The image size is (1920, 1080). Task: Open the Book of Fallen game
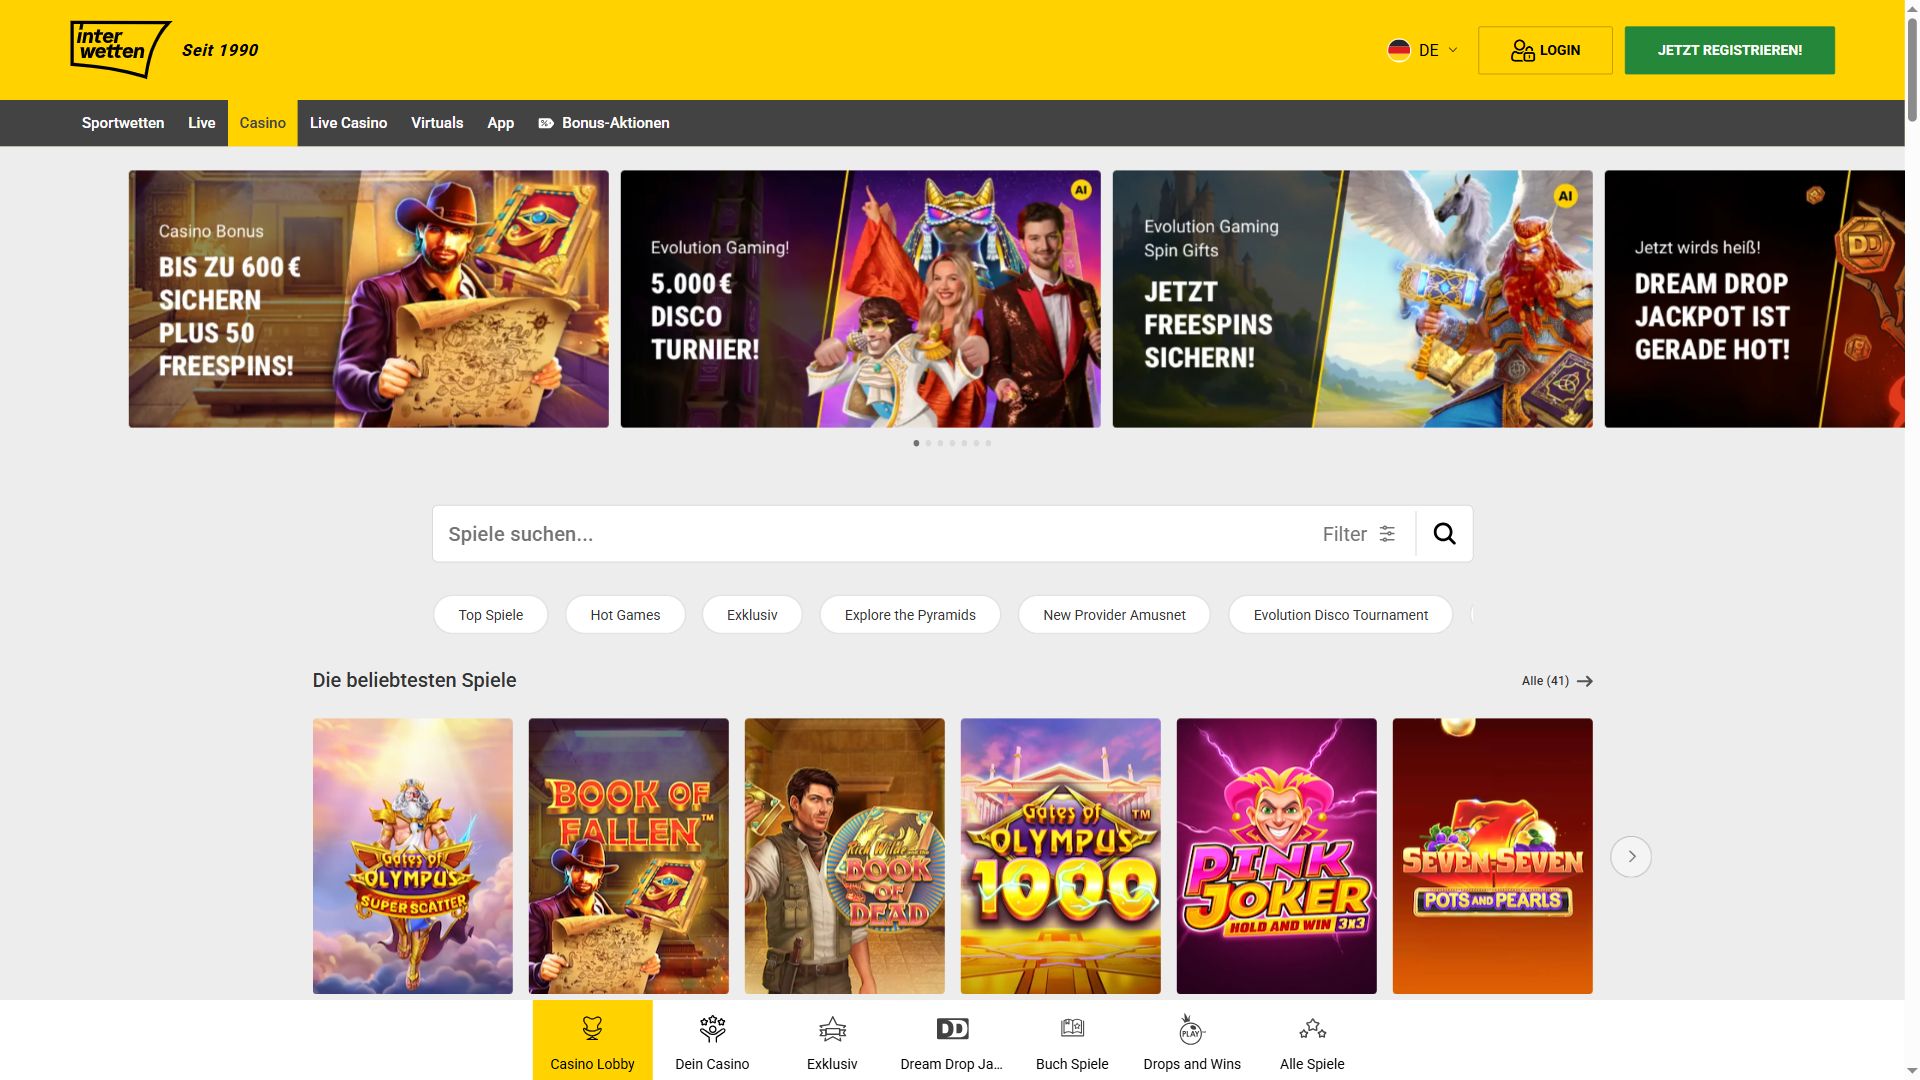pyautogui.click(x=628, y=856)
